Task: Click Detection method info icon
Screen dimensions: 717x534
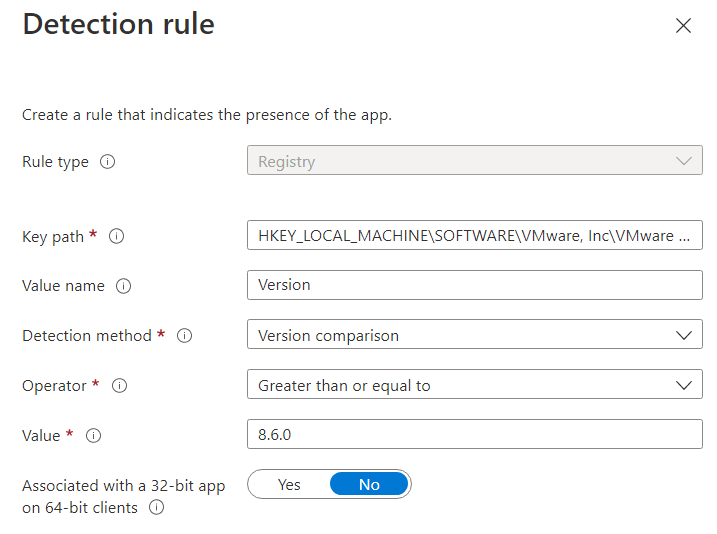Action: pos(184,336)
